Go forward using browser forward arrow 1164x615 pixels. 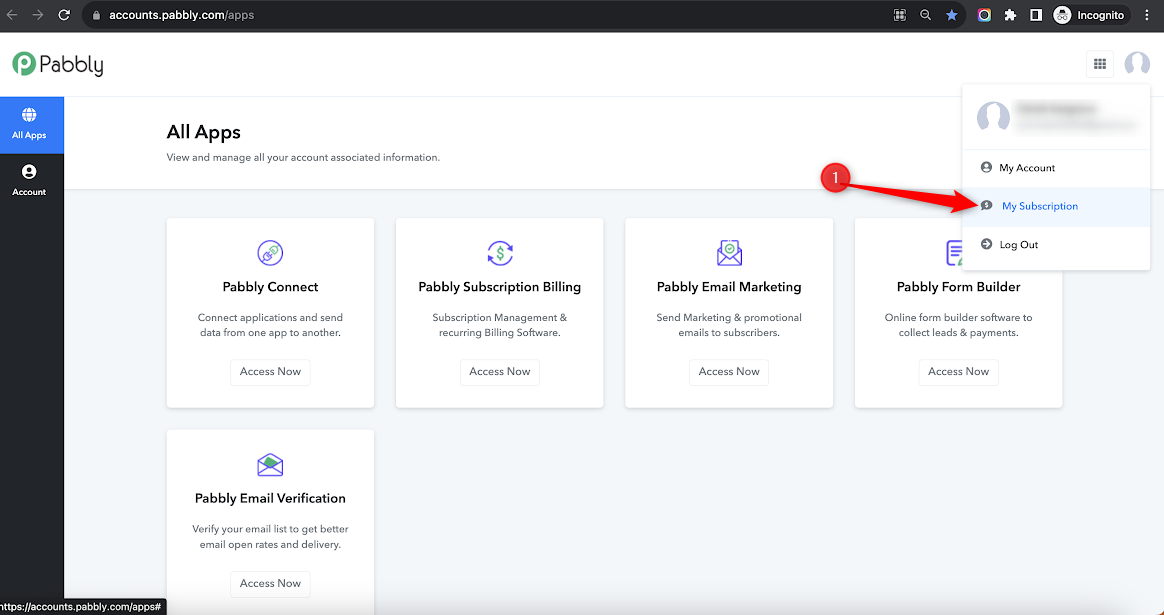click(38, 15)
